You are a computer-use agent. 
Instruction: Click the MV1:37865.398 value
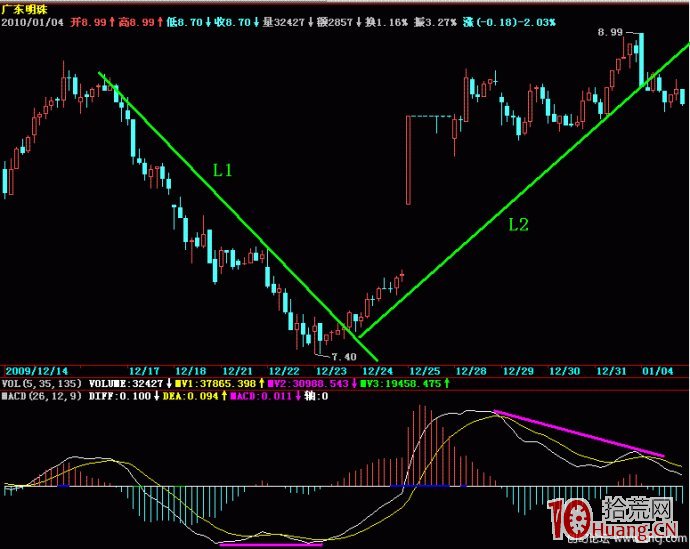point(215,384)
